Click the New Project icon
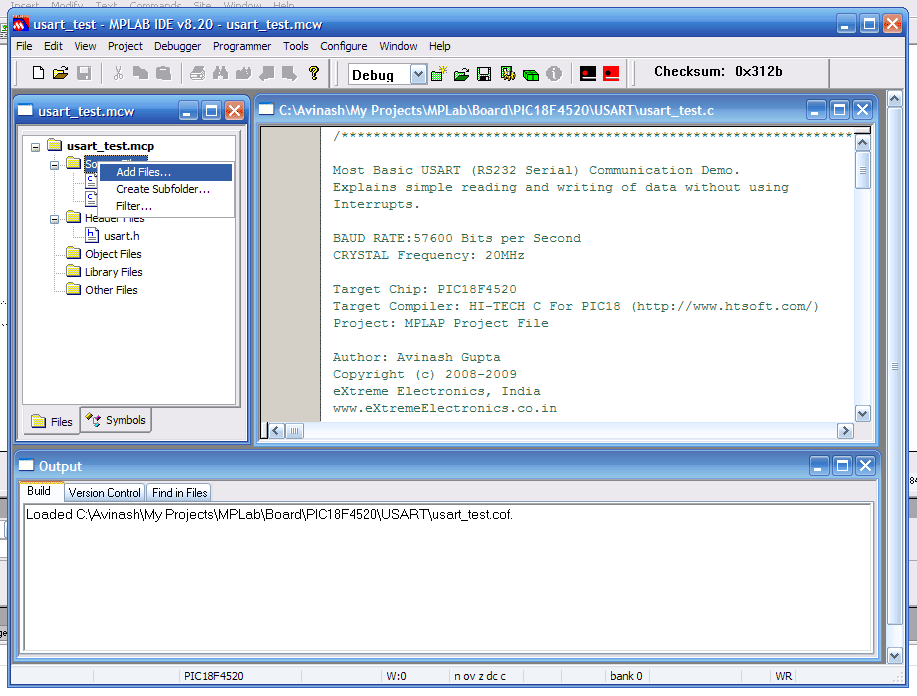The height and width of the screenshot is (696, 917). (x=439, y=74)
